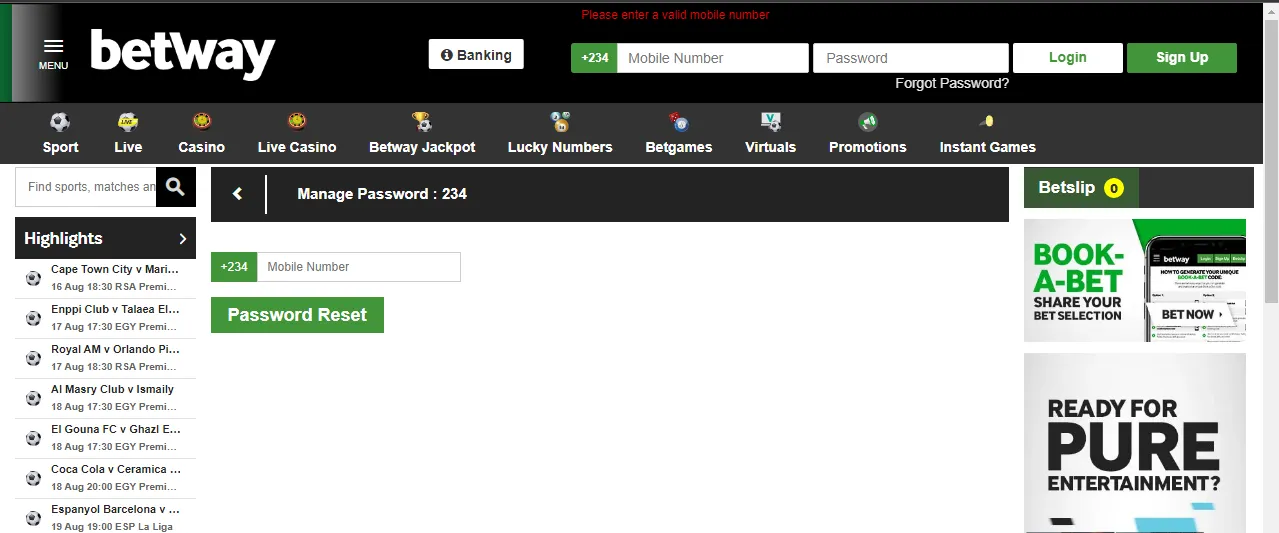Open the Live Casino menu label

pos(297,147)
